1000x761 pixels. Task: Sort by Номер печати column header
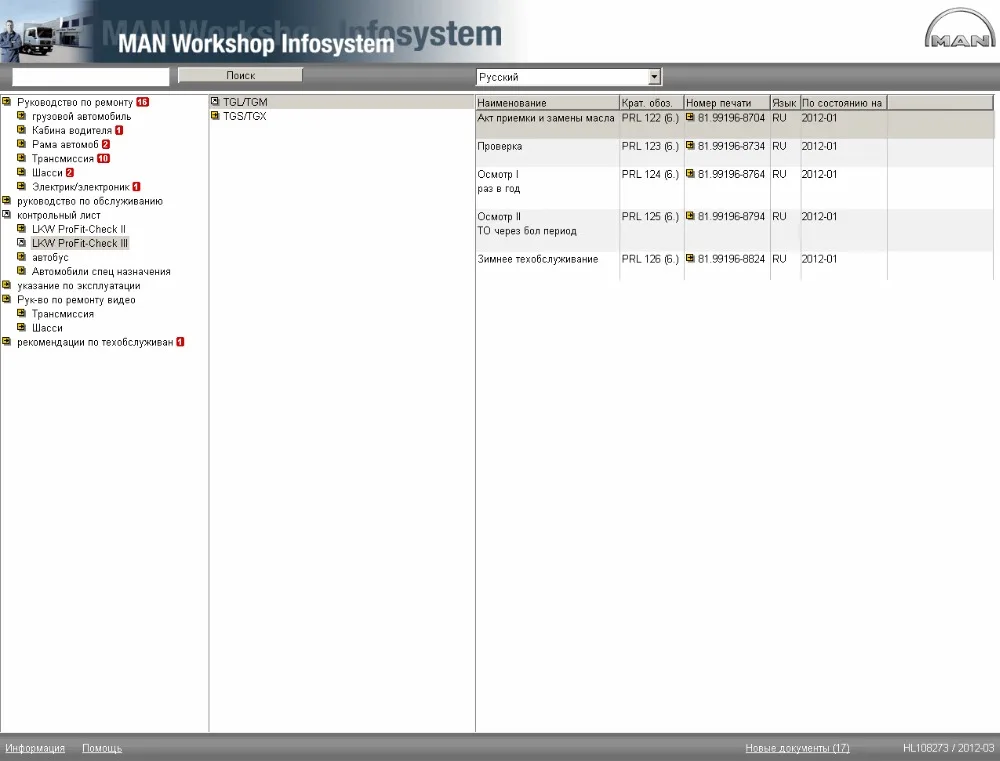tap(727, 103)
